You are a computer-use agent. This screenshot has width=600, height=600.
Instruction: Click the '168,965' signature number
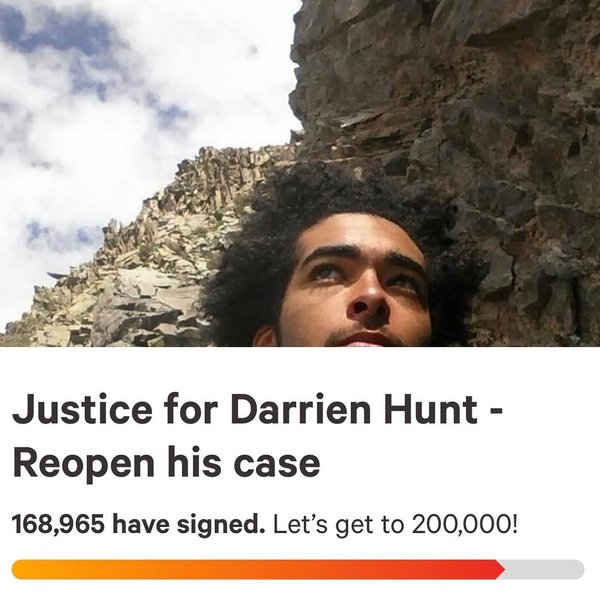(58, 525)
